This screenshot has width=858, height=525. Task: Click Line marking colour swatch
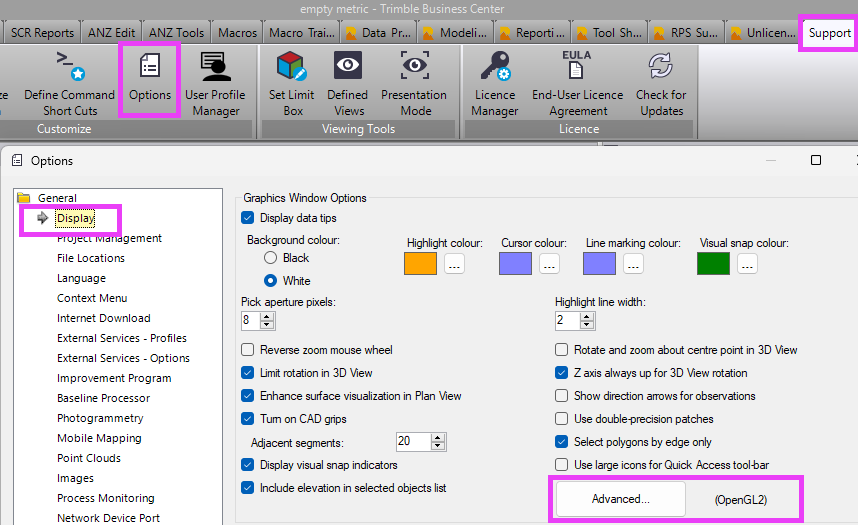tap(599, 263)
